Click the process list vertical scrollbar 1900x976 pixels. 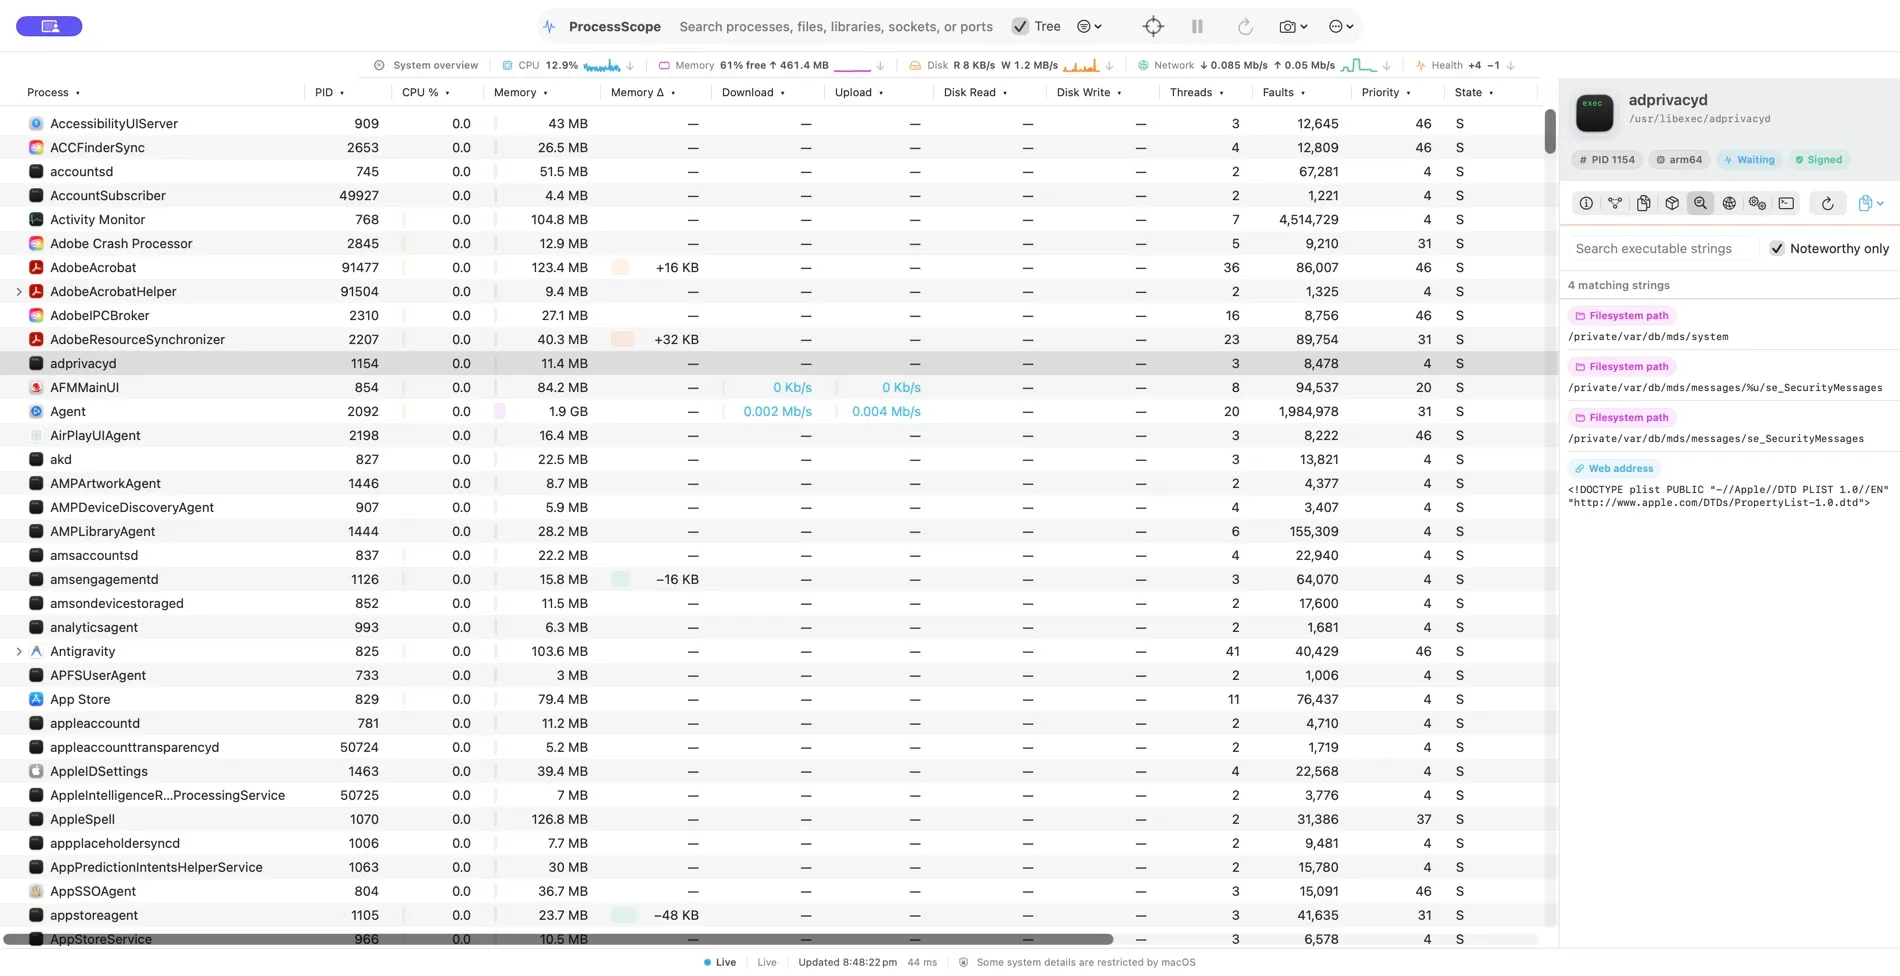click(1550, 131)
